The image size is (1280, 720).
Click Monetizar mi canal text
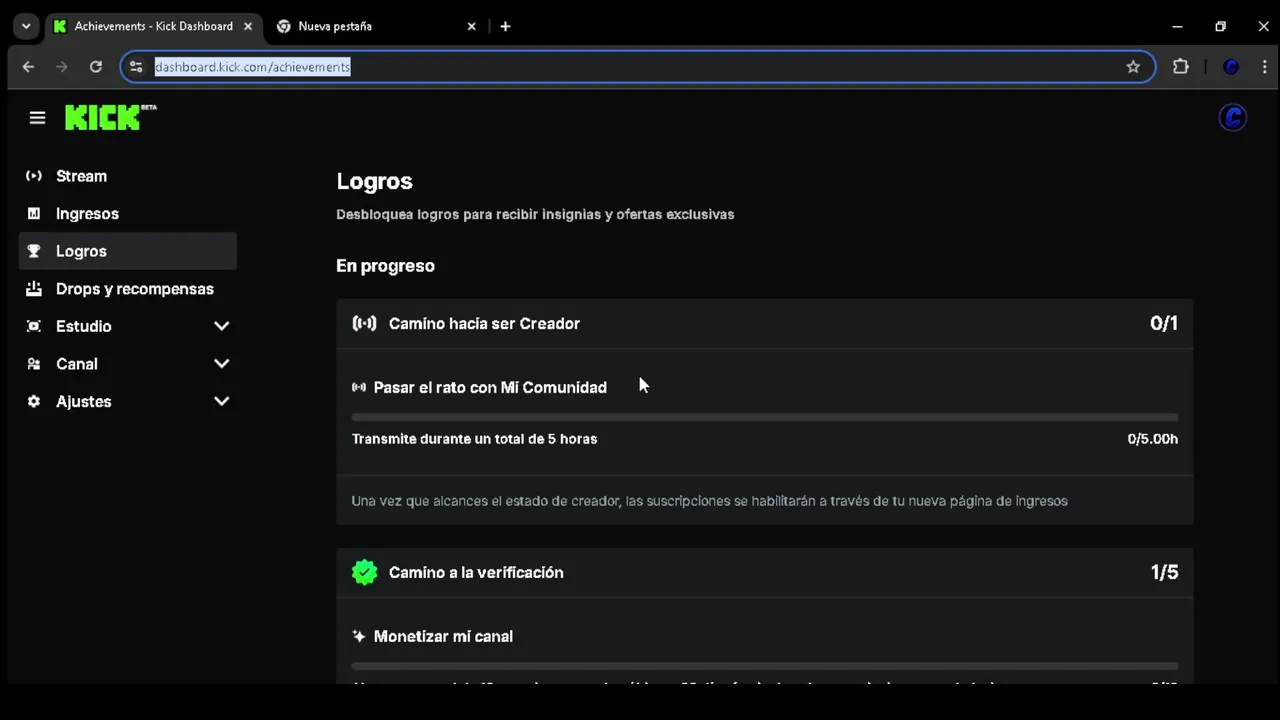[x=443, y=636]
